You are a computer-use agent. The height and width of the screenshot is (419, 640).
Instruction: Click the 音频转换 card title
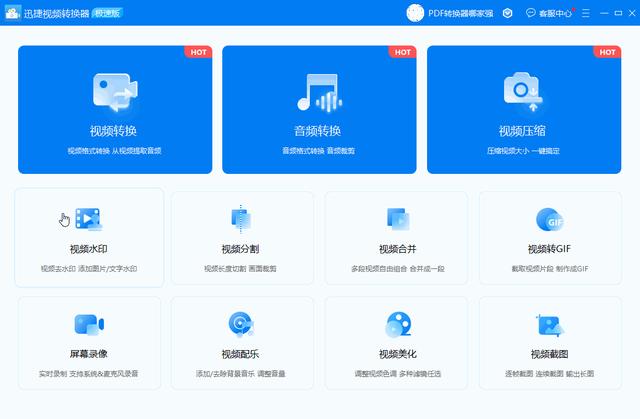[x=317, y=131]
